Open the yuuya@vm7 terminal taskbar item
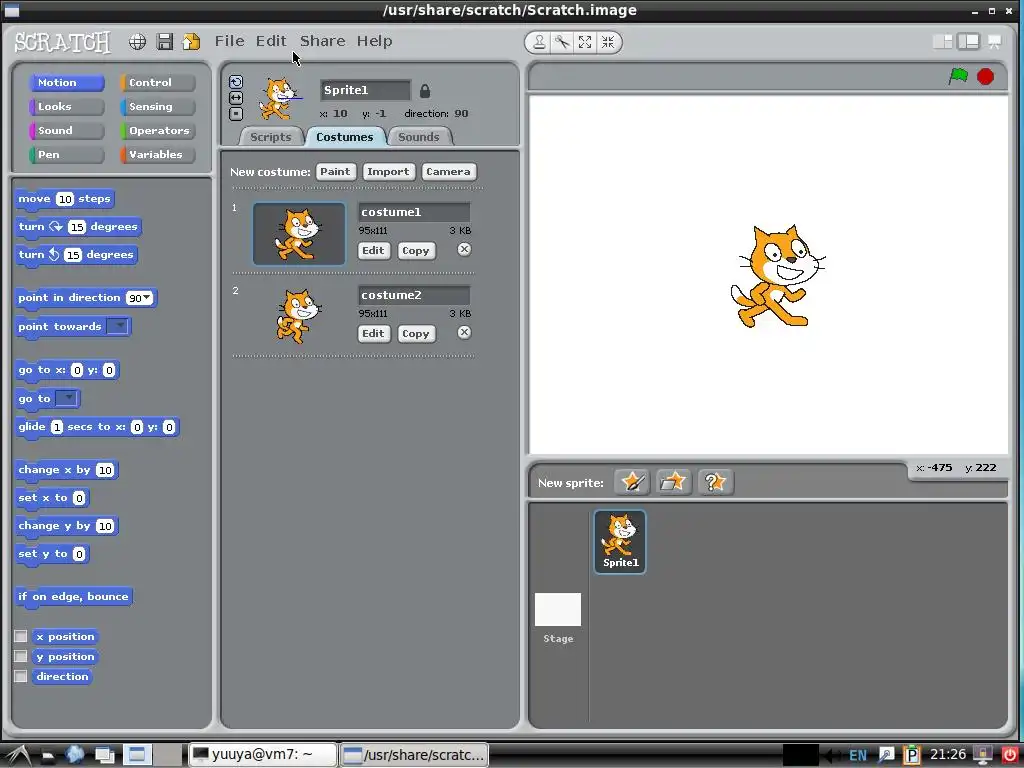 [263, 755]
